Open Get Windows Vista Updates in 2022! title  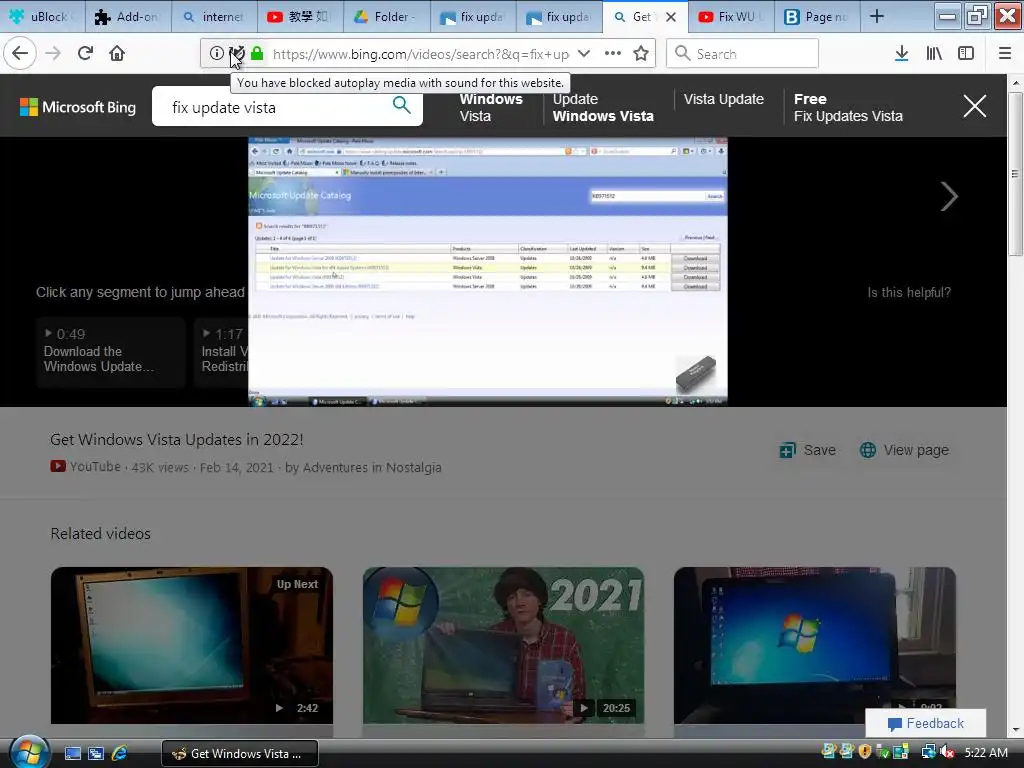(176, 440)
